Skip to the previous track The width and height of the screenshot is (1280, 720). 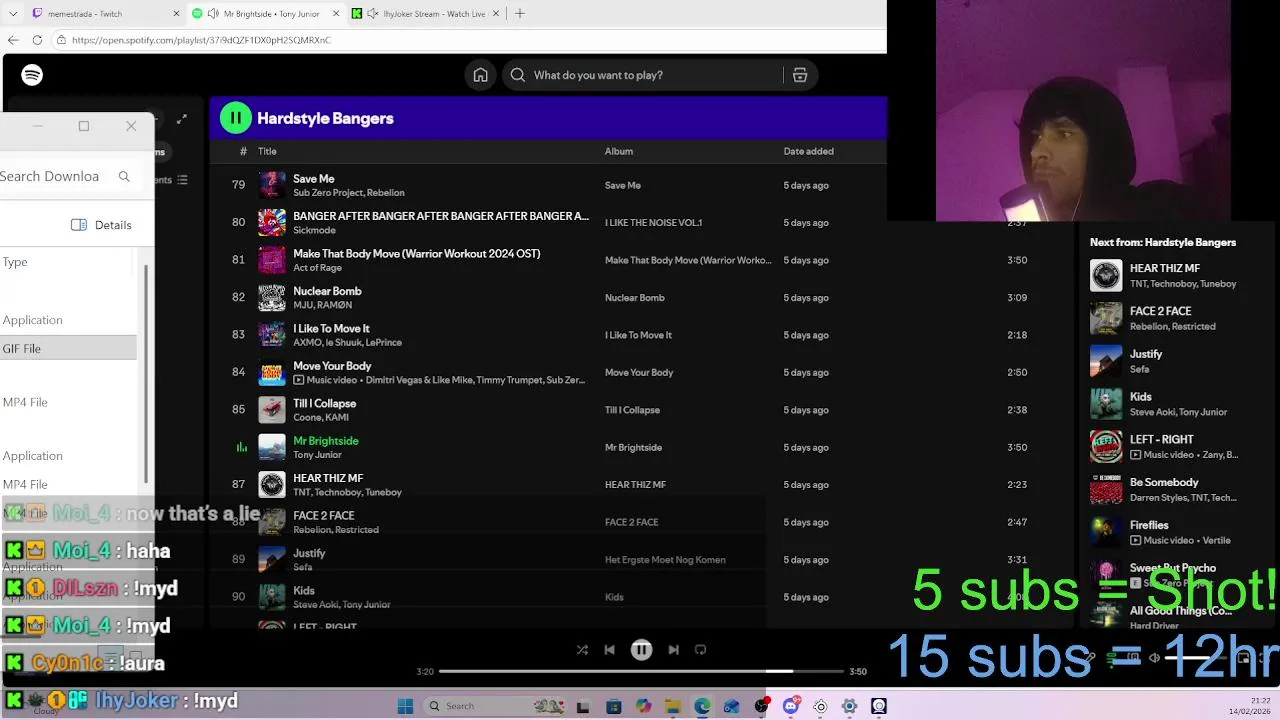click(x=609, y=650)
